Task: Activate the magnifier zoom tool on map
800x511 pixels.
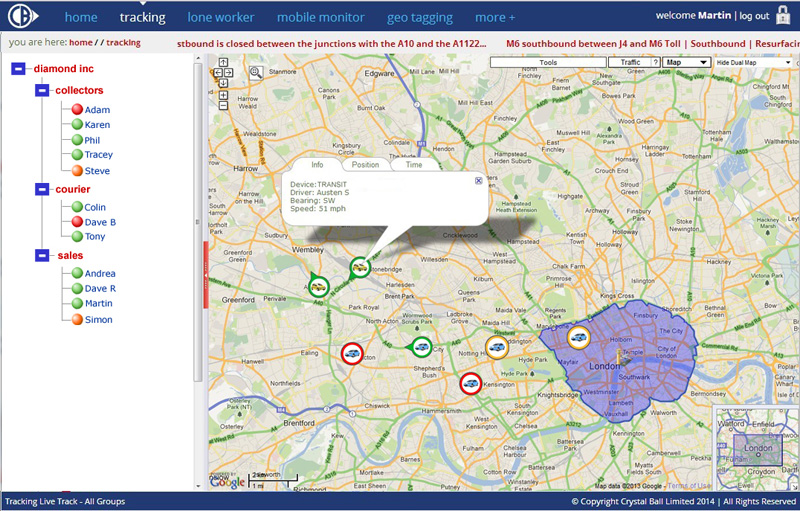Action: coord(256,73)
